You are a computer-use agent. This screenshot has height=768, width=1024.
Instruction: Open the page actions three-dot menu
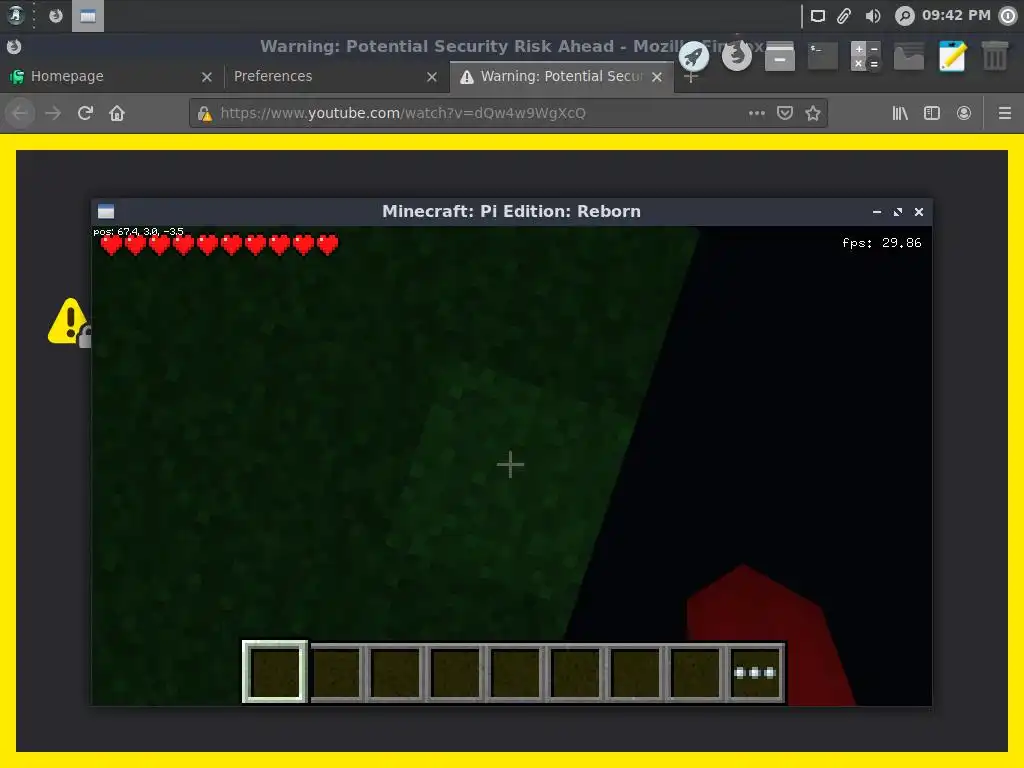[x=756, y=113]
